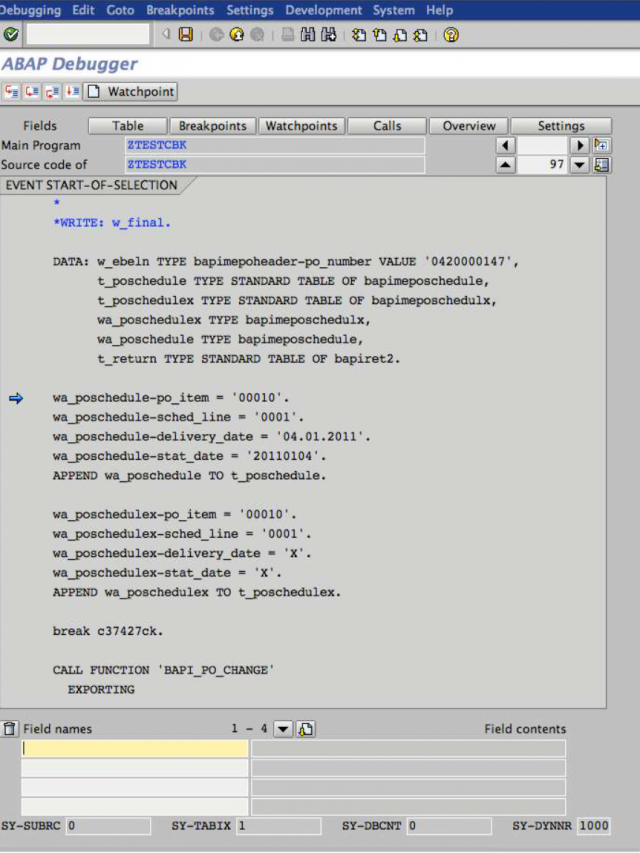
Task: Open the Debugging menu
Action: 30,10
